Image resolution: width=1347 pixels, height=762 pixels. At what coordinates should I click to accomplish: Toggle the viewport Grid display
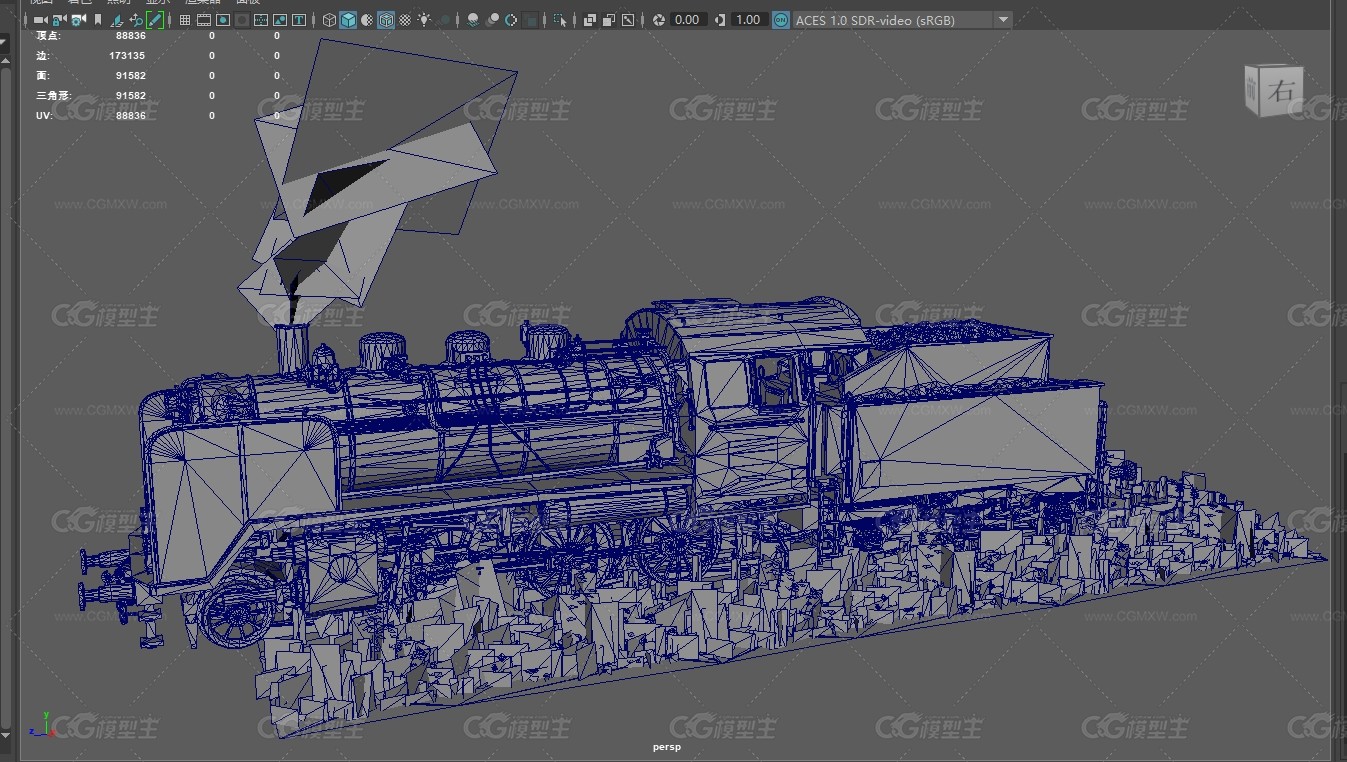[185, 20]
